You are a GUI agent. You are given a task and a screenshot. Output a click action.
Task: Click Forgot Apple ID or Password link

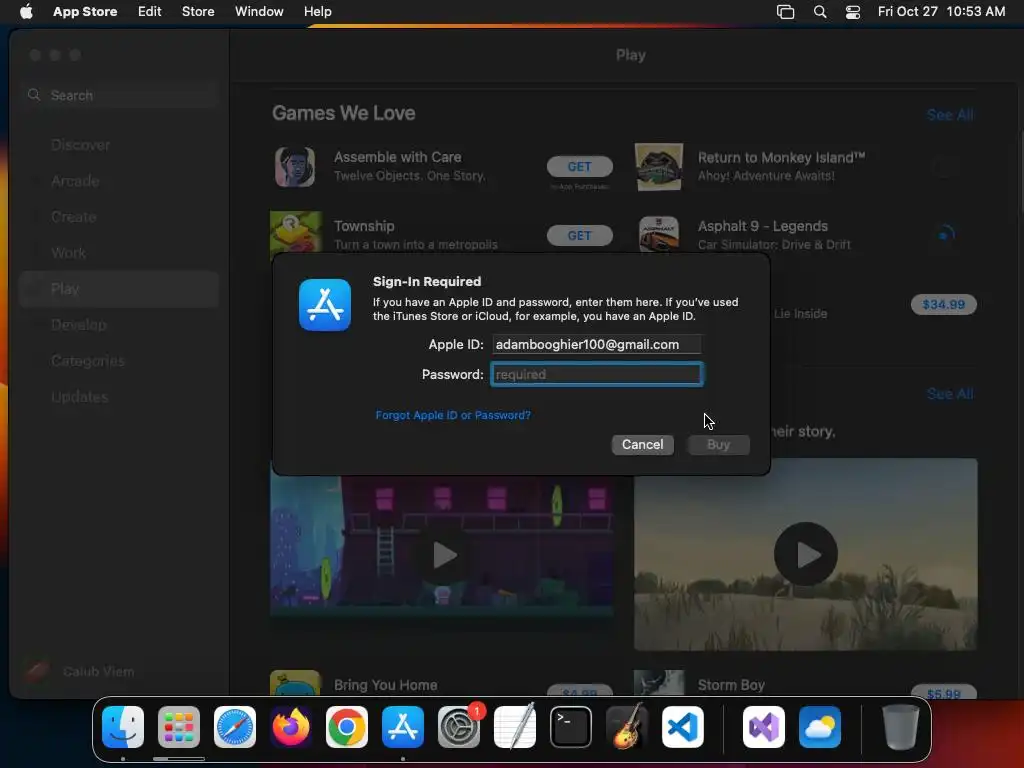click(453, 415)
